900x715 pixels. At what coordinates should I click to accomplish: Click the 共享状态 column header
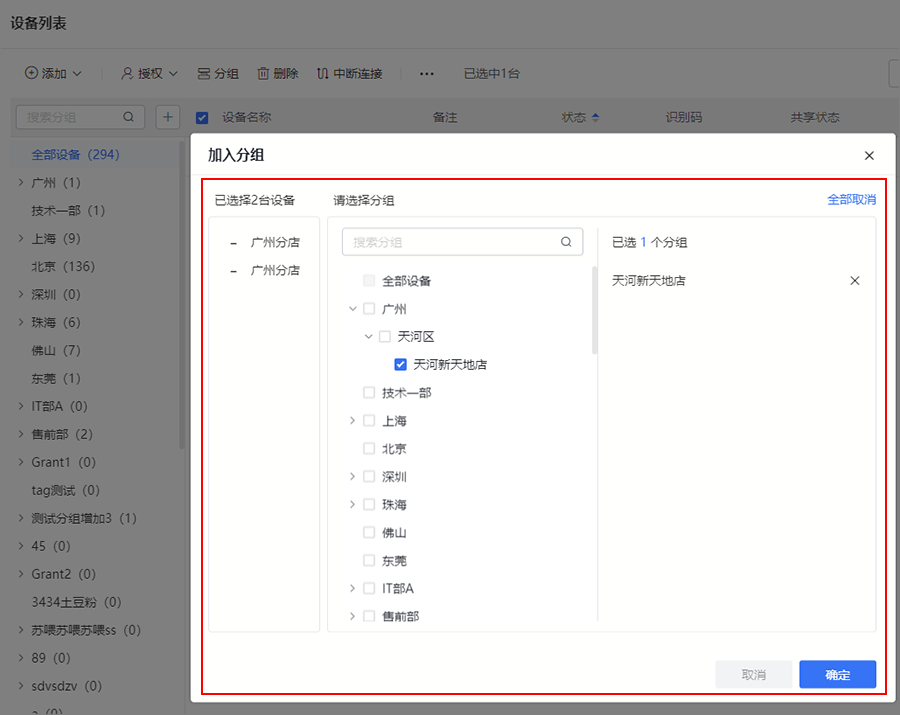click(x=814, y=117)
